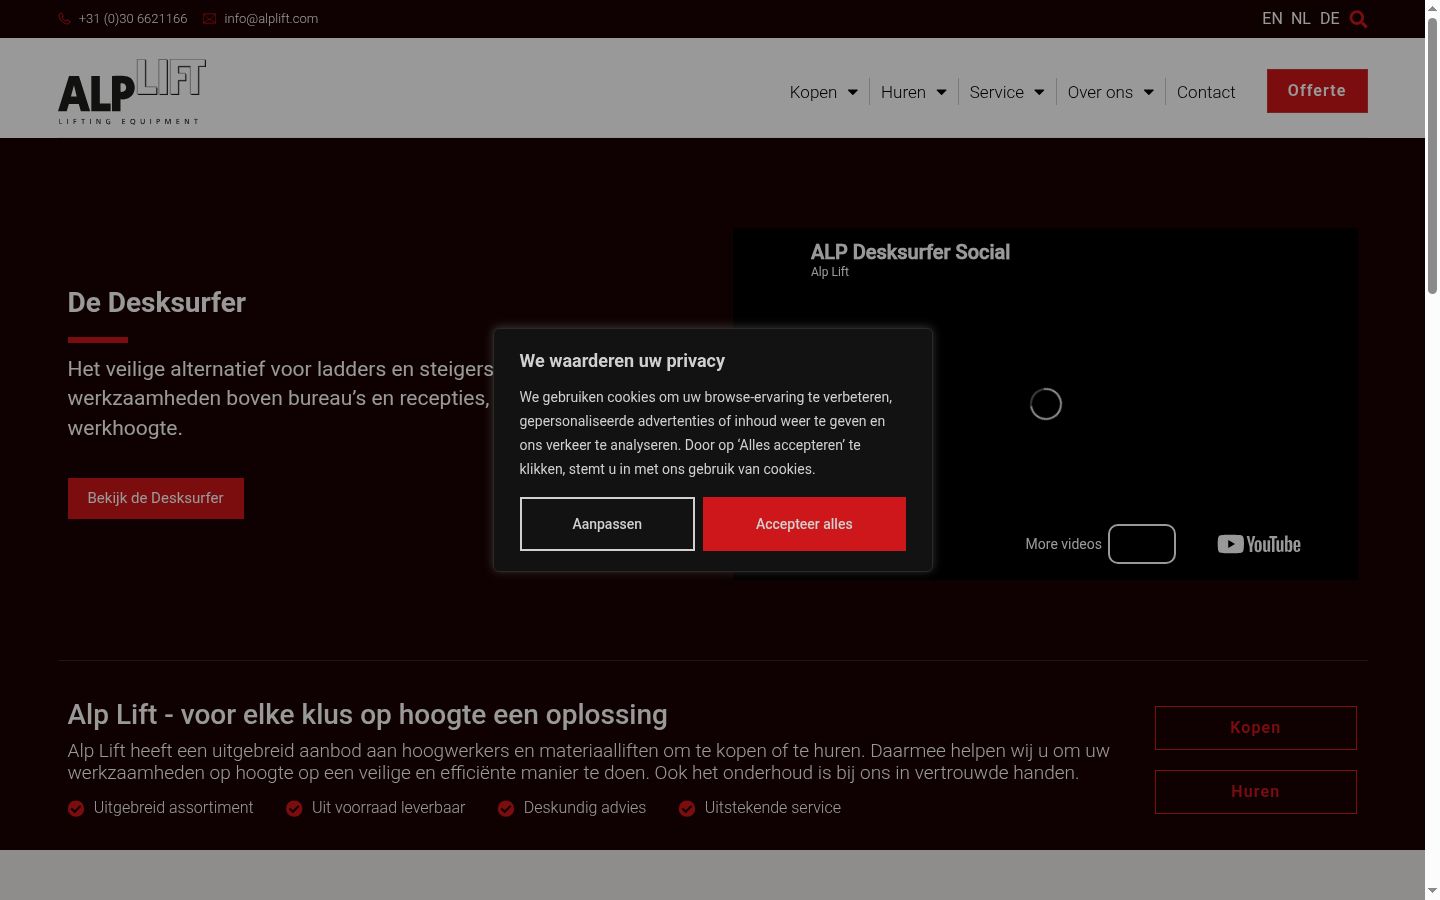The height and width of the screenshot is (900, 1440).
Task: Click the loading spinner in the video
Action: point(1046,404)
